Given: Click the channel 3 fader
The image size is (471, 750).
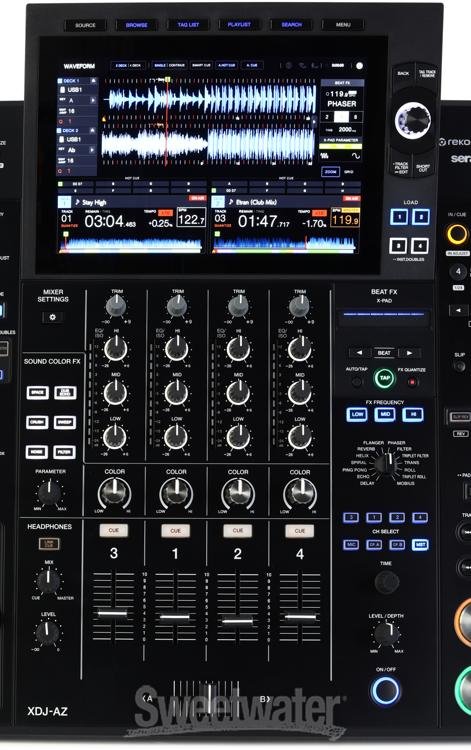Looking at the screenshot, I should point(113,613).
